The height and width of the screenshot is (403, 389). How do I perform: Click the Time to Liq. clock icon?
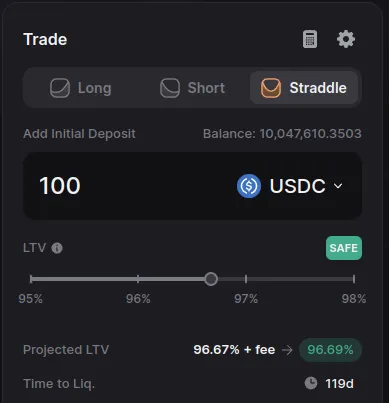[x=311, y=383]
